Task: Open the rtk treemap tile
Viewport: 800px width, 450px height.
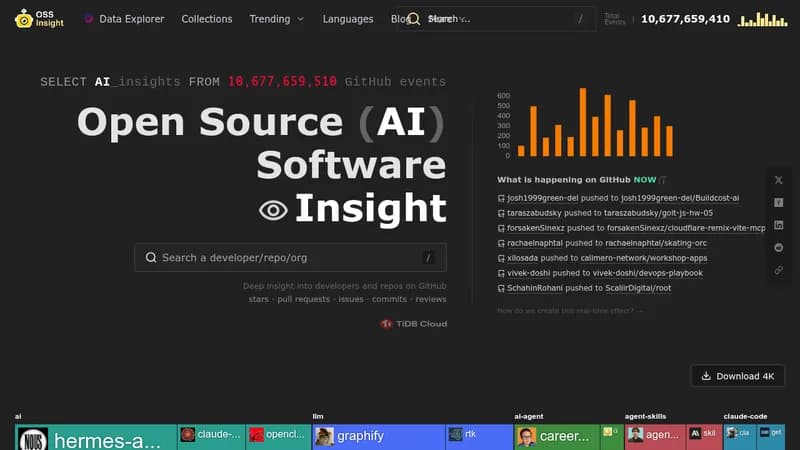Action: coord(479,436)
